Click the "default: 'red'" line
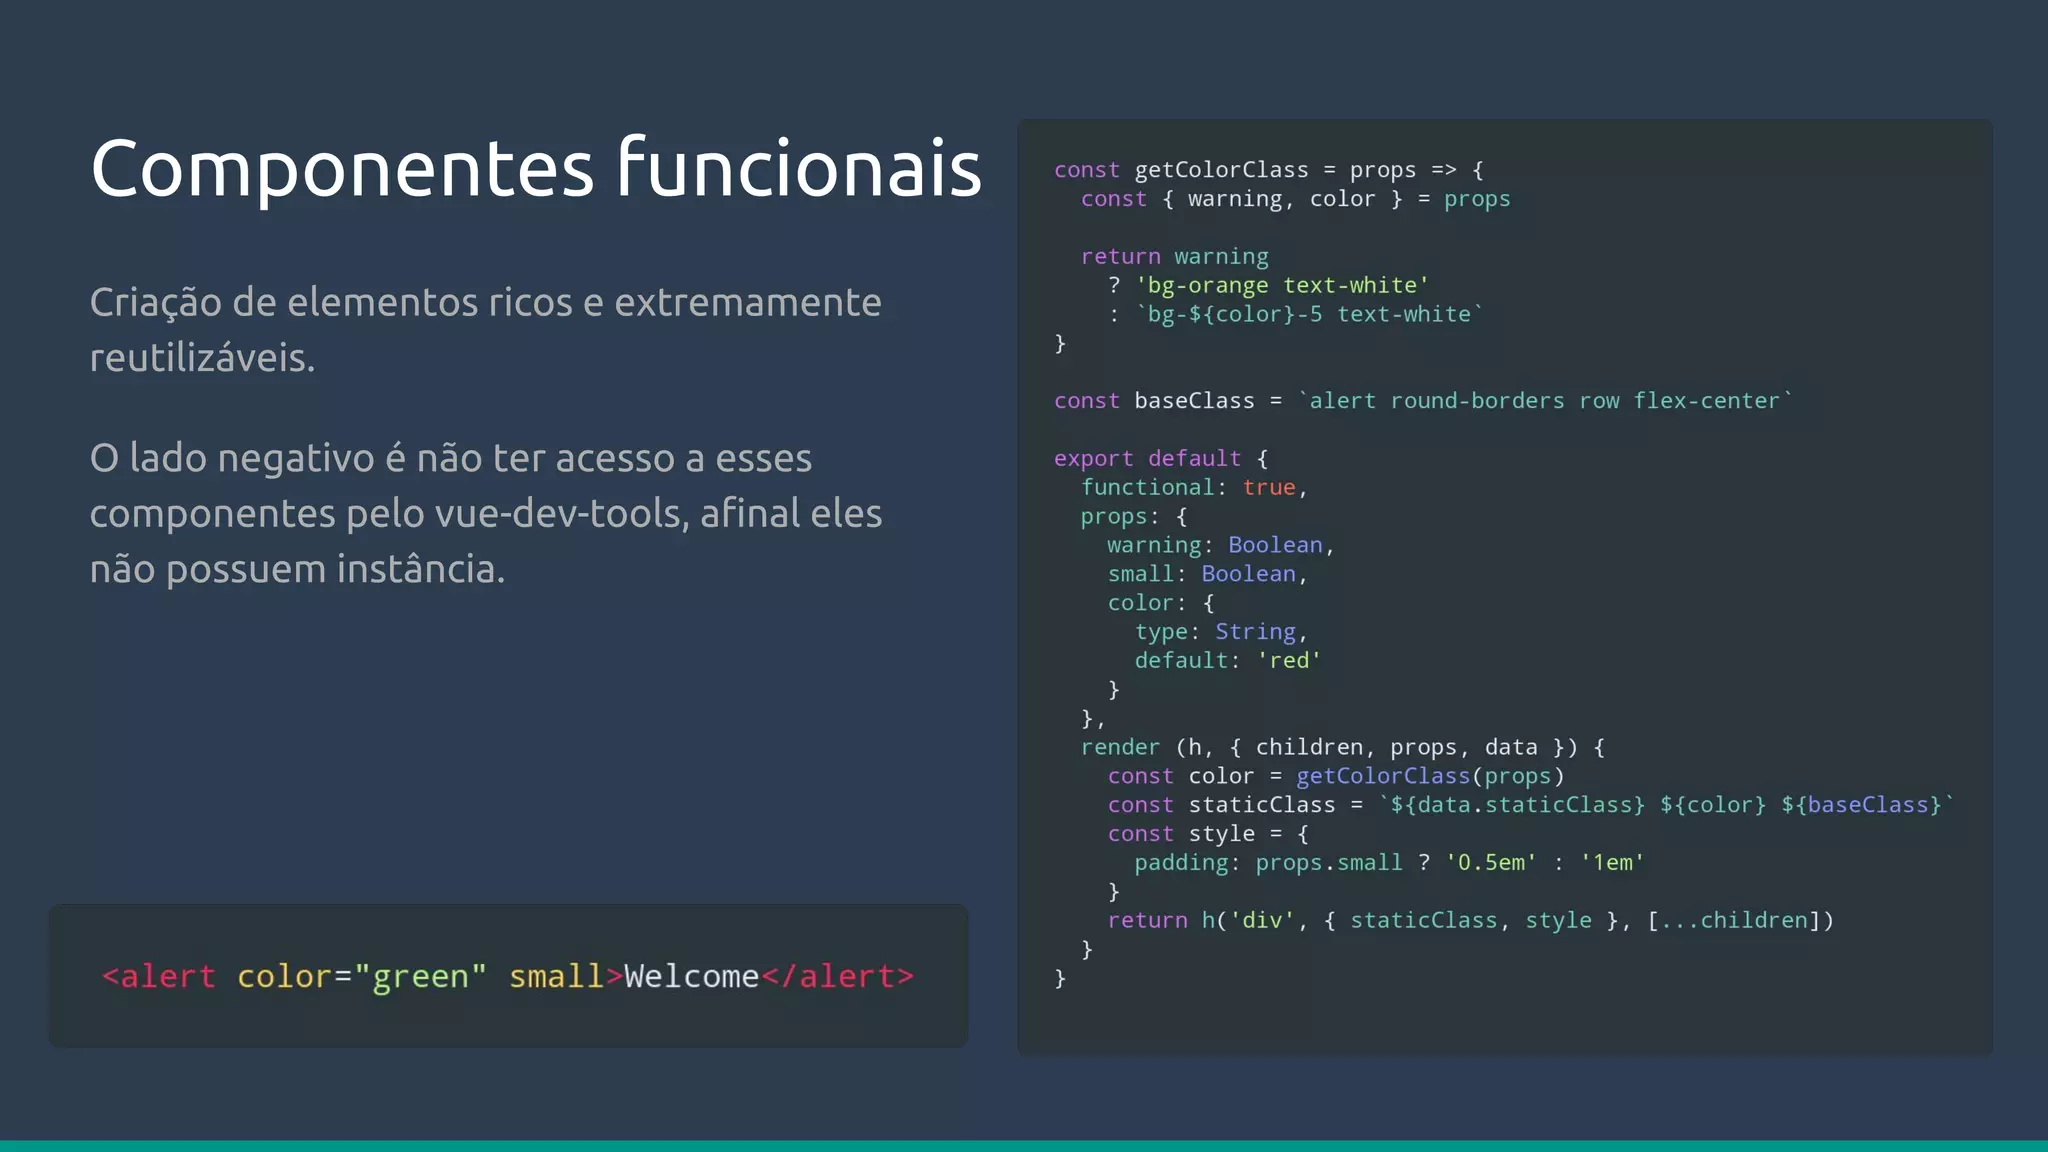 [1228, 661]
